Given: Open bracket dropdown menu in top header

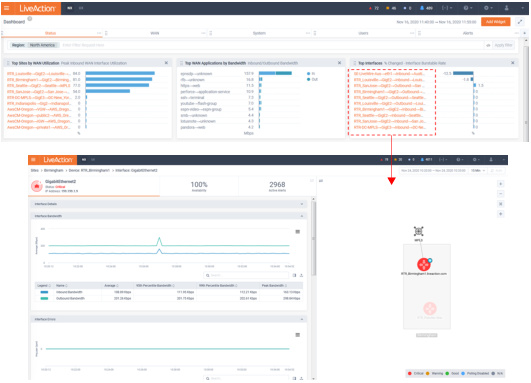Looking at the screenshot, I should click(446, 8).
